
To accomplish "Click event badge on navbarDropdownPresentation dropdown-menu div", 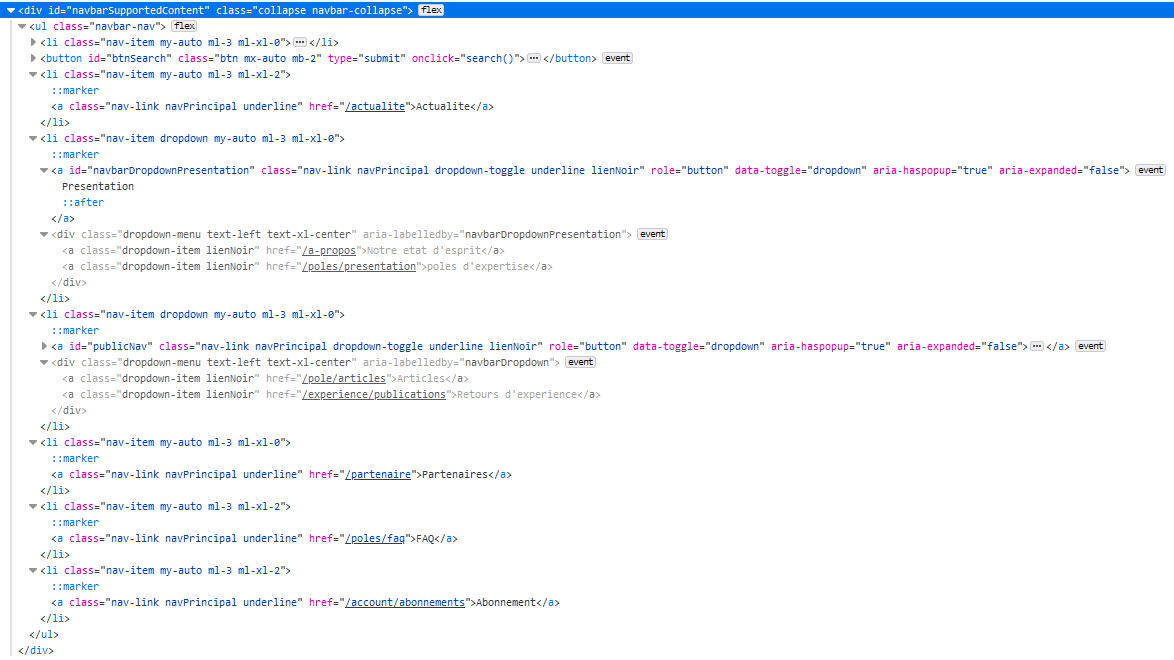I will [652, 234].
